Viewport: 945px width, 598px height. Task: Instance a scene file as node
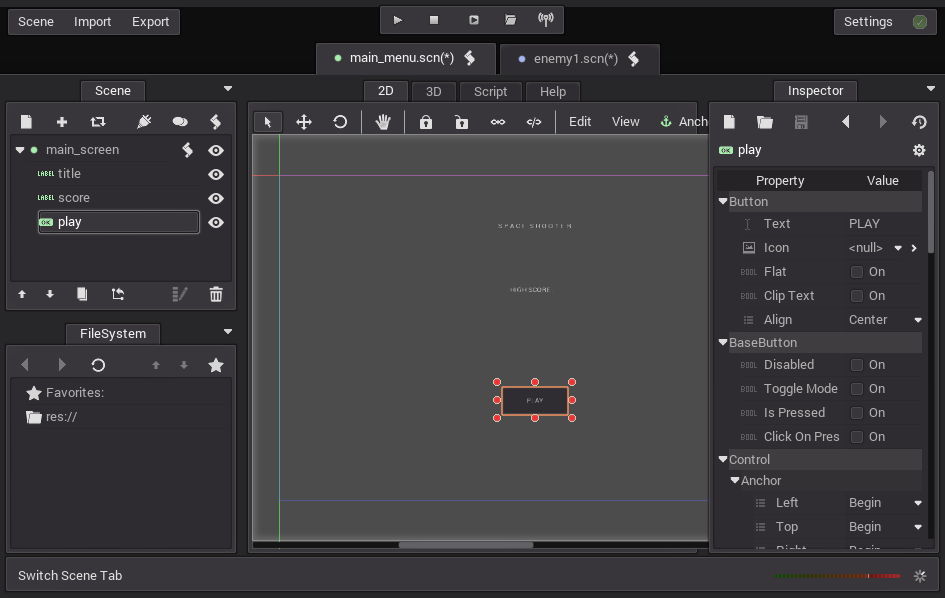point(98,122)
